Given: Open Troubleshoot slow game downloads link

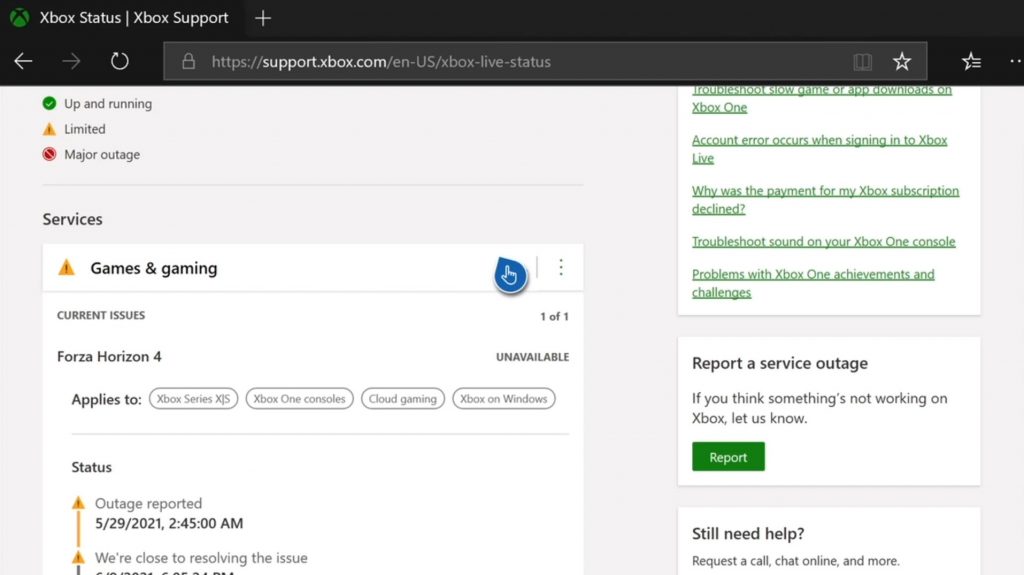Looking at the screenshot, I should tap(822, 99).
